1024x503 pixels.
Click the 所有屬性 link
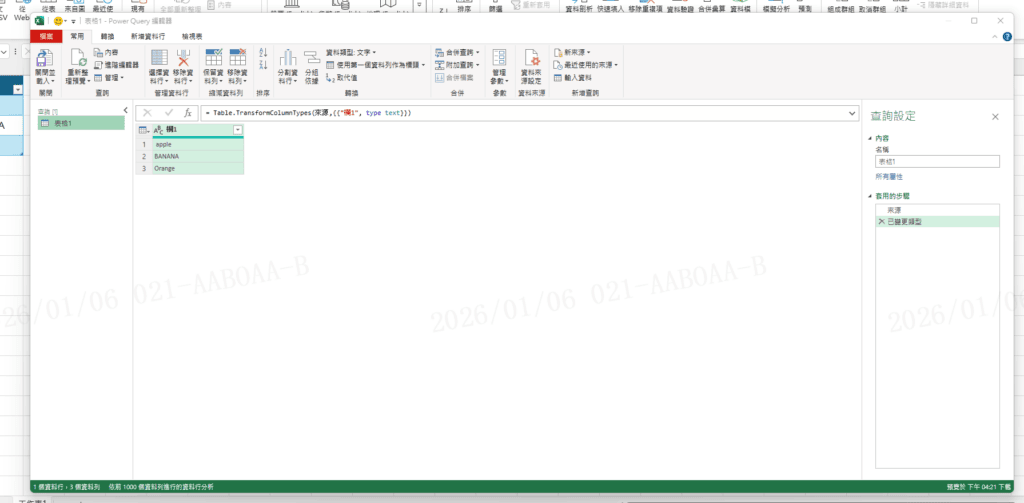[890, 175]
